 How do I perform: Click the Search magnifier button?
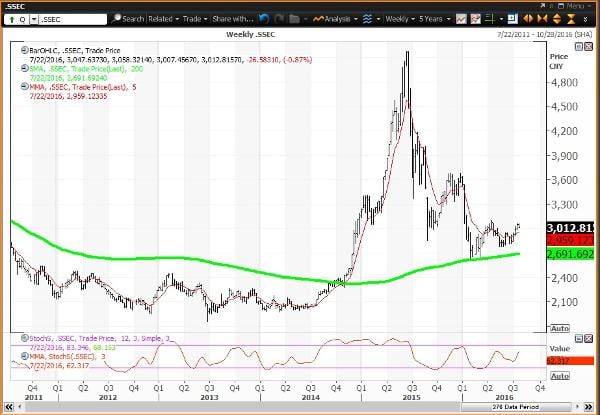(x=129, y=18)
